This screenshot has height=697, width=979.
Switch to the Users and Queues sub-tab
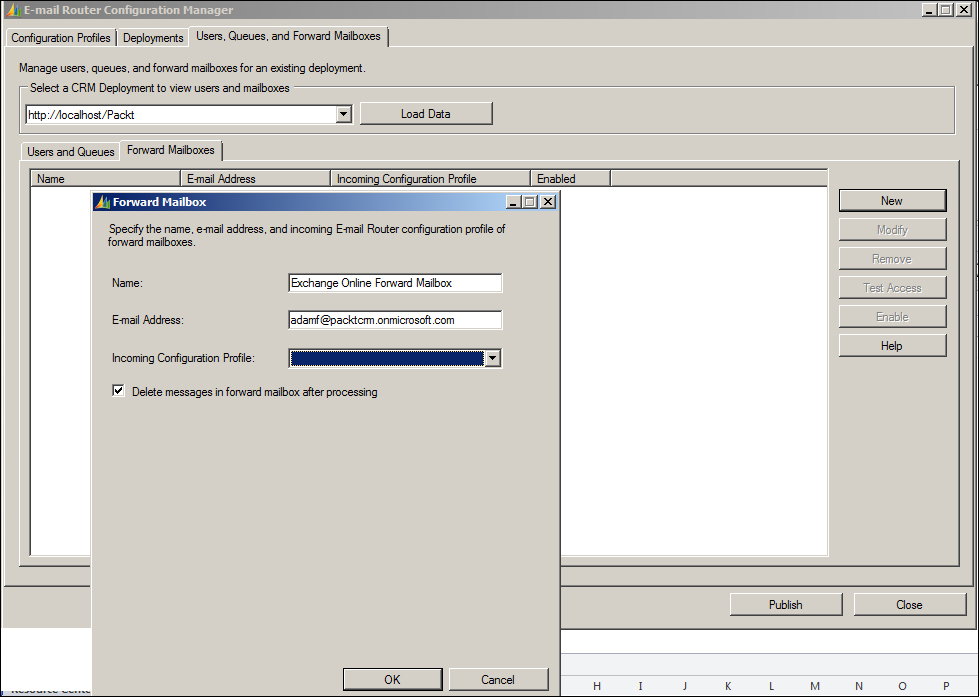71,152
